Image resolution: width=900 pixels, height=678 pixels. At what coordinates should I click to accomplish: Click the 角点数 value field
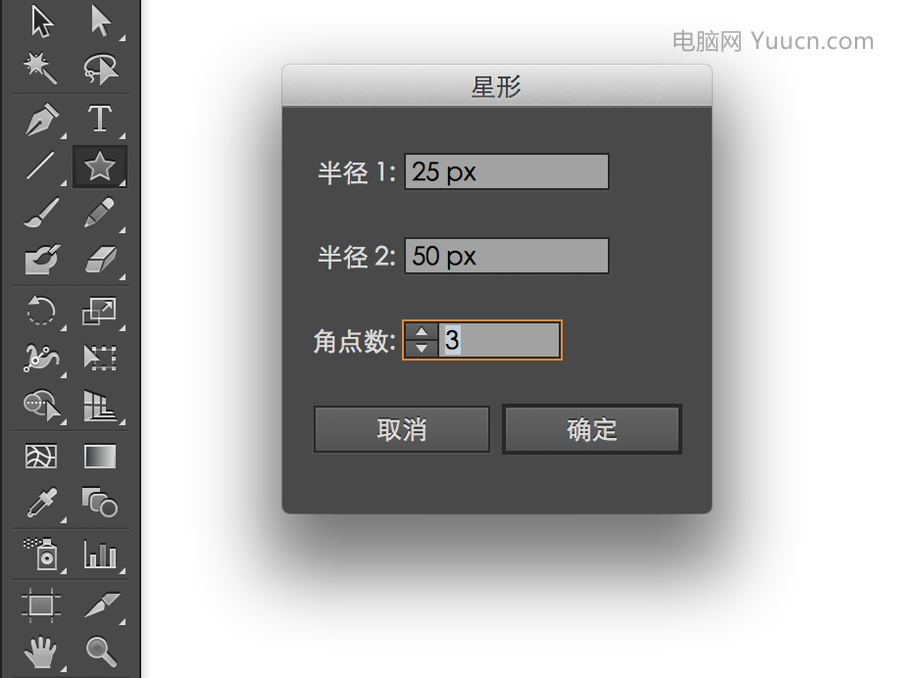coord(499,340)
